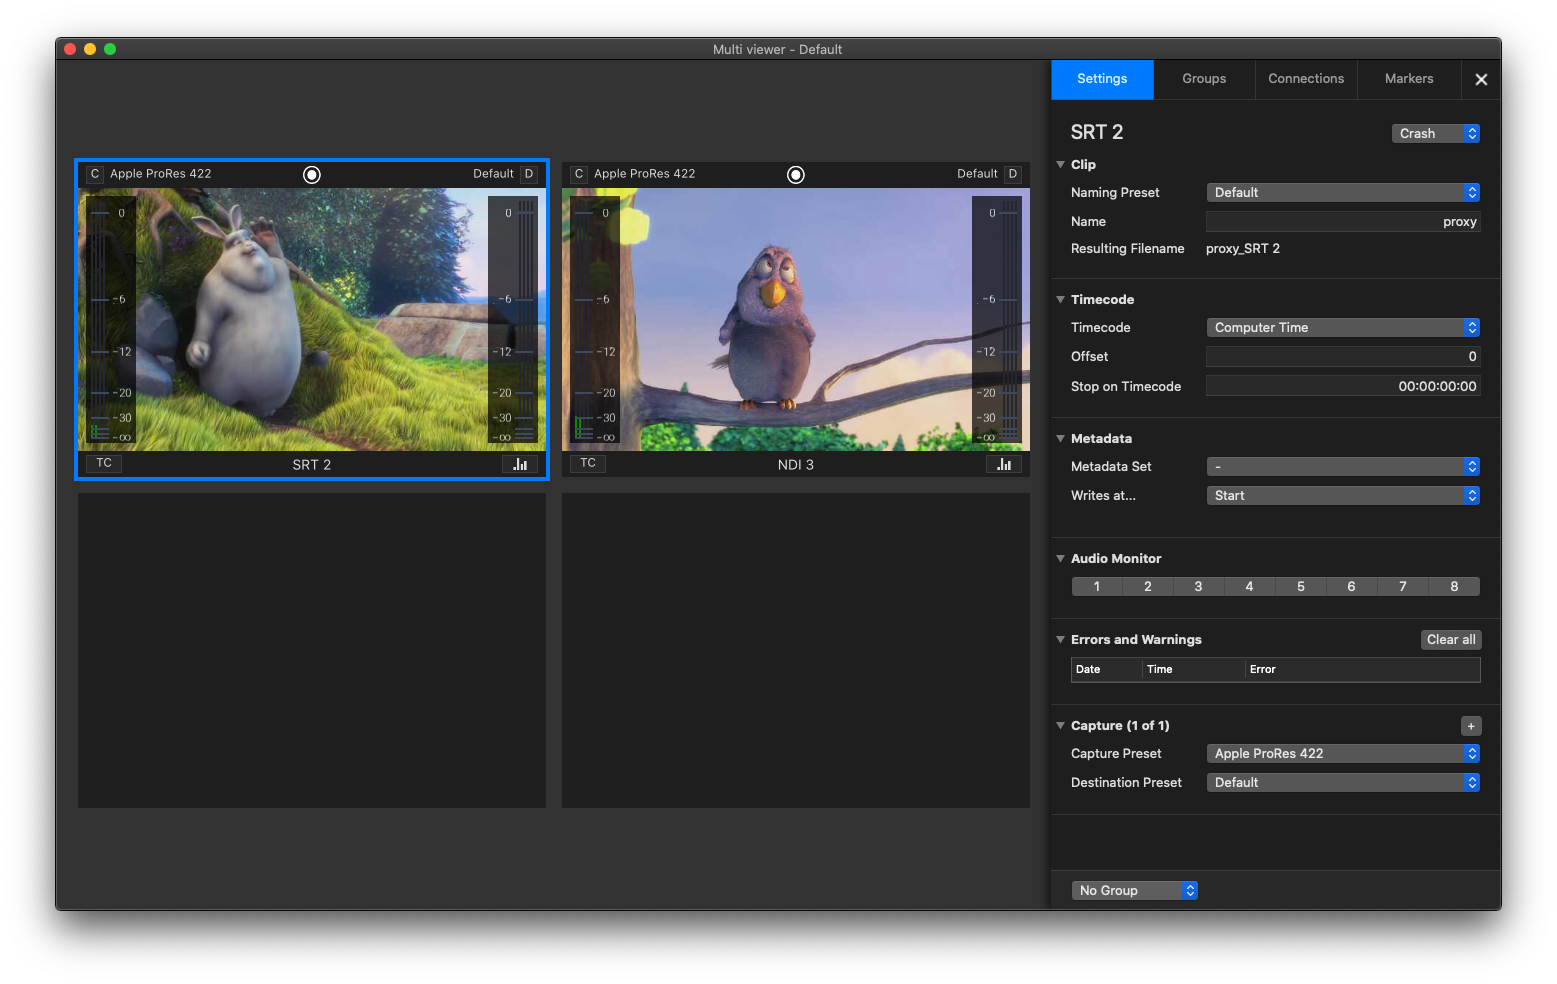Select the SRT 2 video preview
1557x984 pixels.
click(312, 320)
